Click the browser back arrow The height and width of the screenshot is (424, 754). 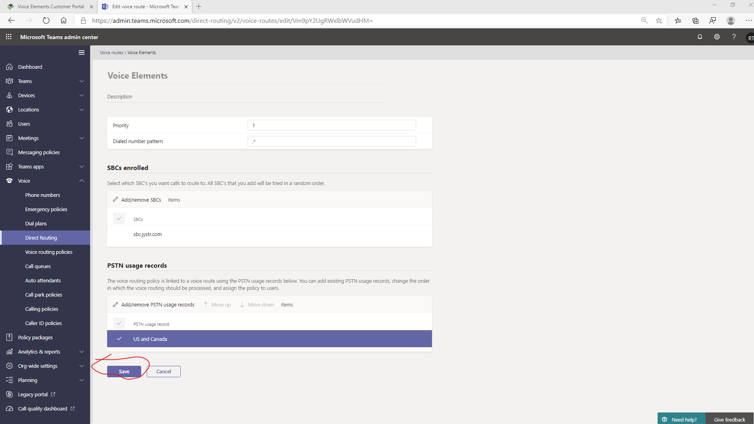(12, 21)
